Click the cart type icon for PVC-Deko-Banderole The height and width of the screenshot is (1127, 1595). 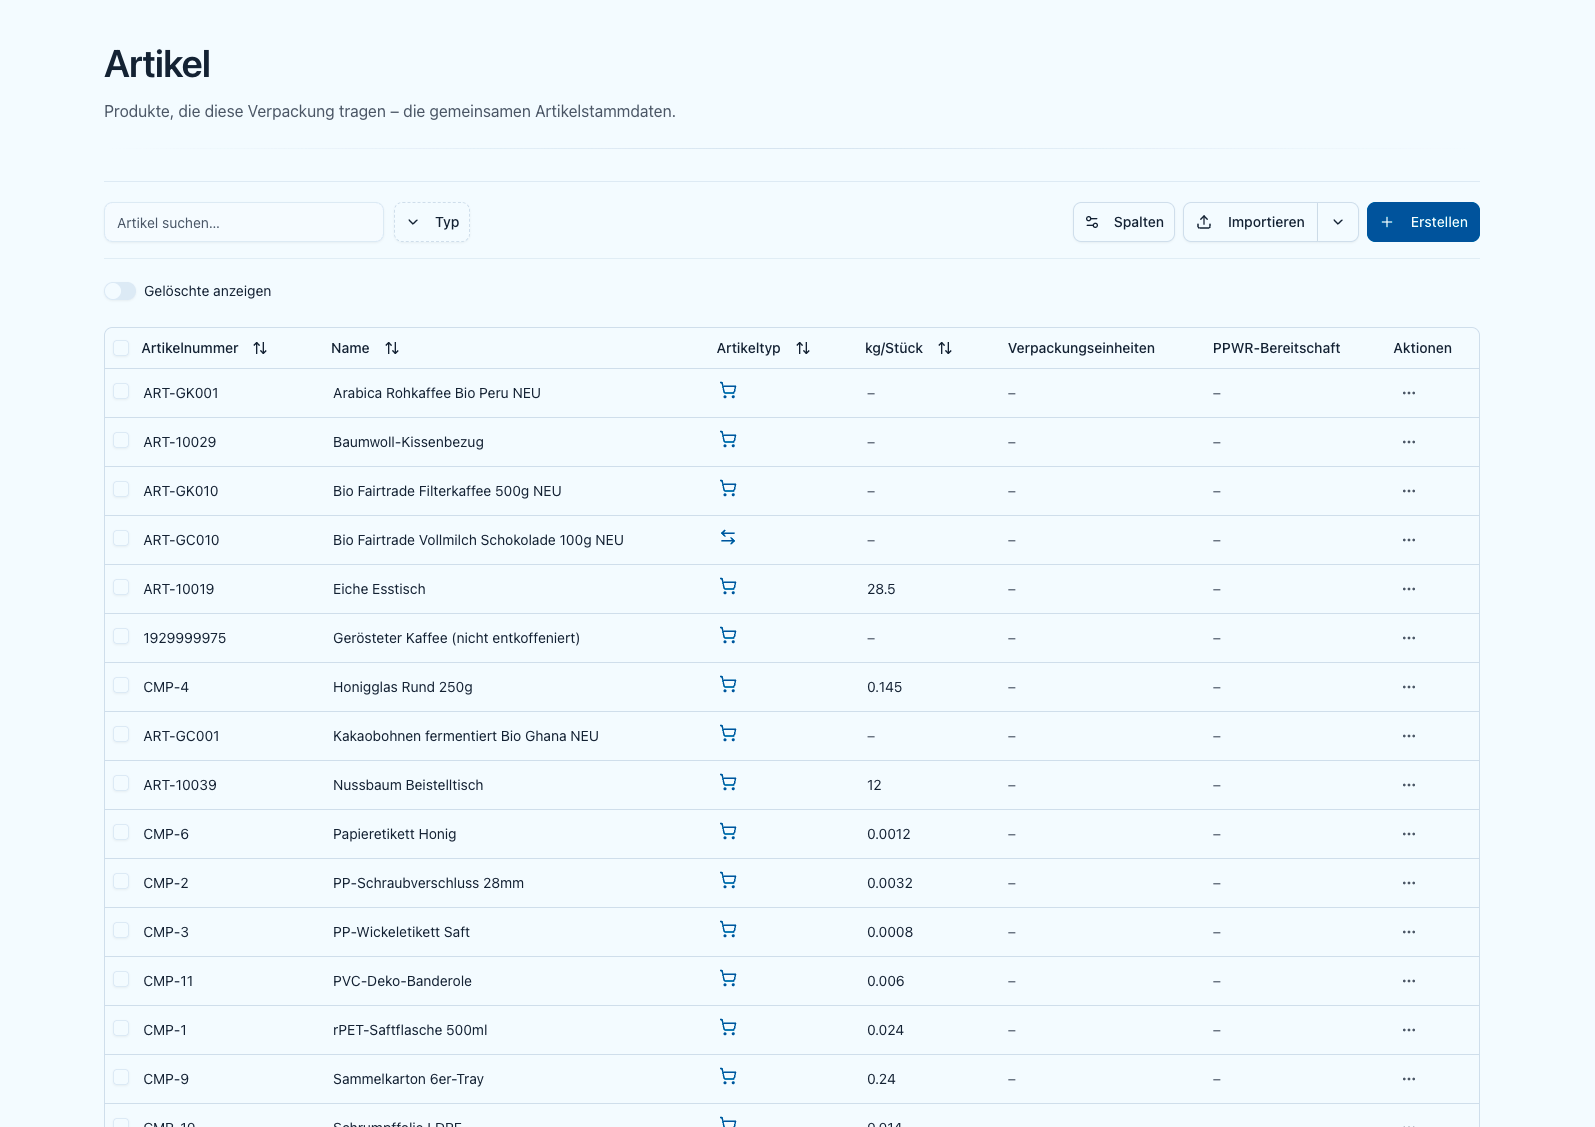728,979
